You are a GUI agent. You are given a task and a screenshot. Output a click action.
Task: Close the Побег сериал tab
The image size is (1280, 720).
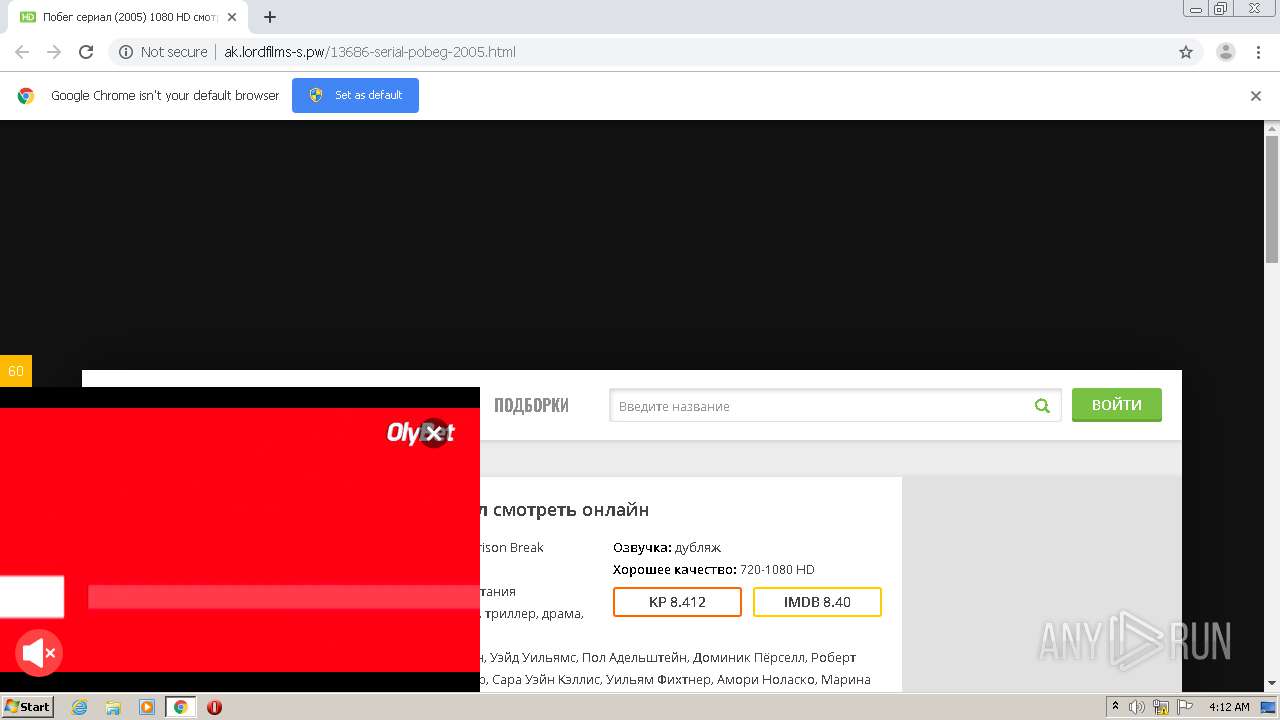[232, 17]
